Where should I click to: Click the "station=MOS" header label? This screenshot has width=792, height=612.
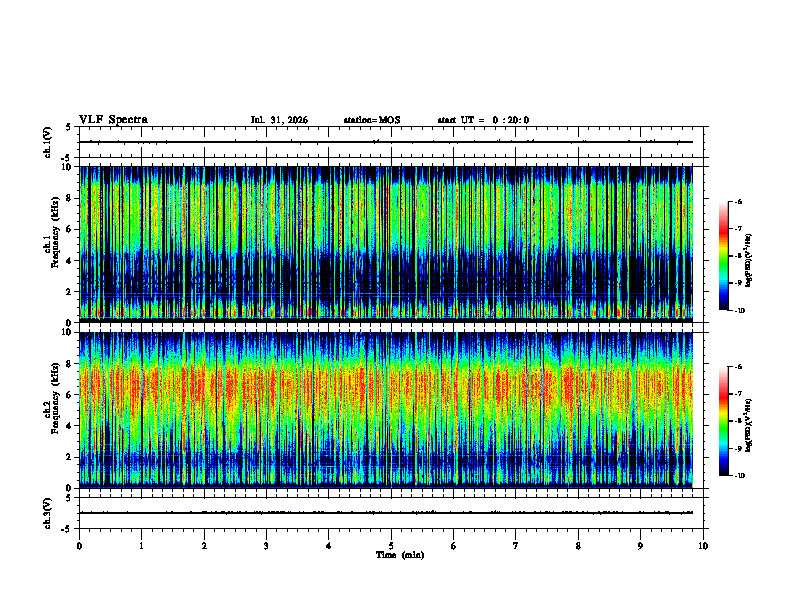tap(372, 120)
